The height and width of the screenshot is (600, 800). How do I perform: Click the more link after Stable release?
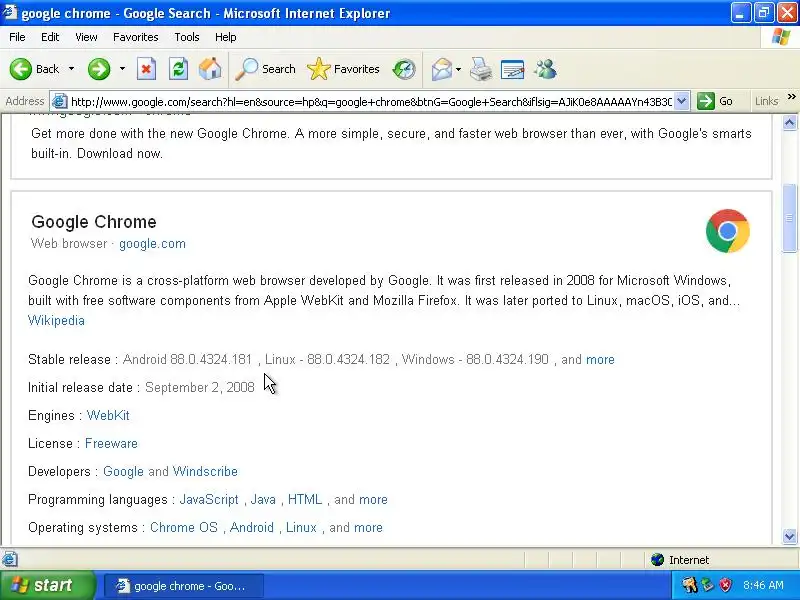coord(600,360)
